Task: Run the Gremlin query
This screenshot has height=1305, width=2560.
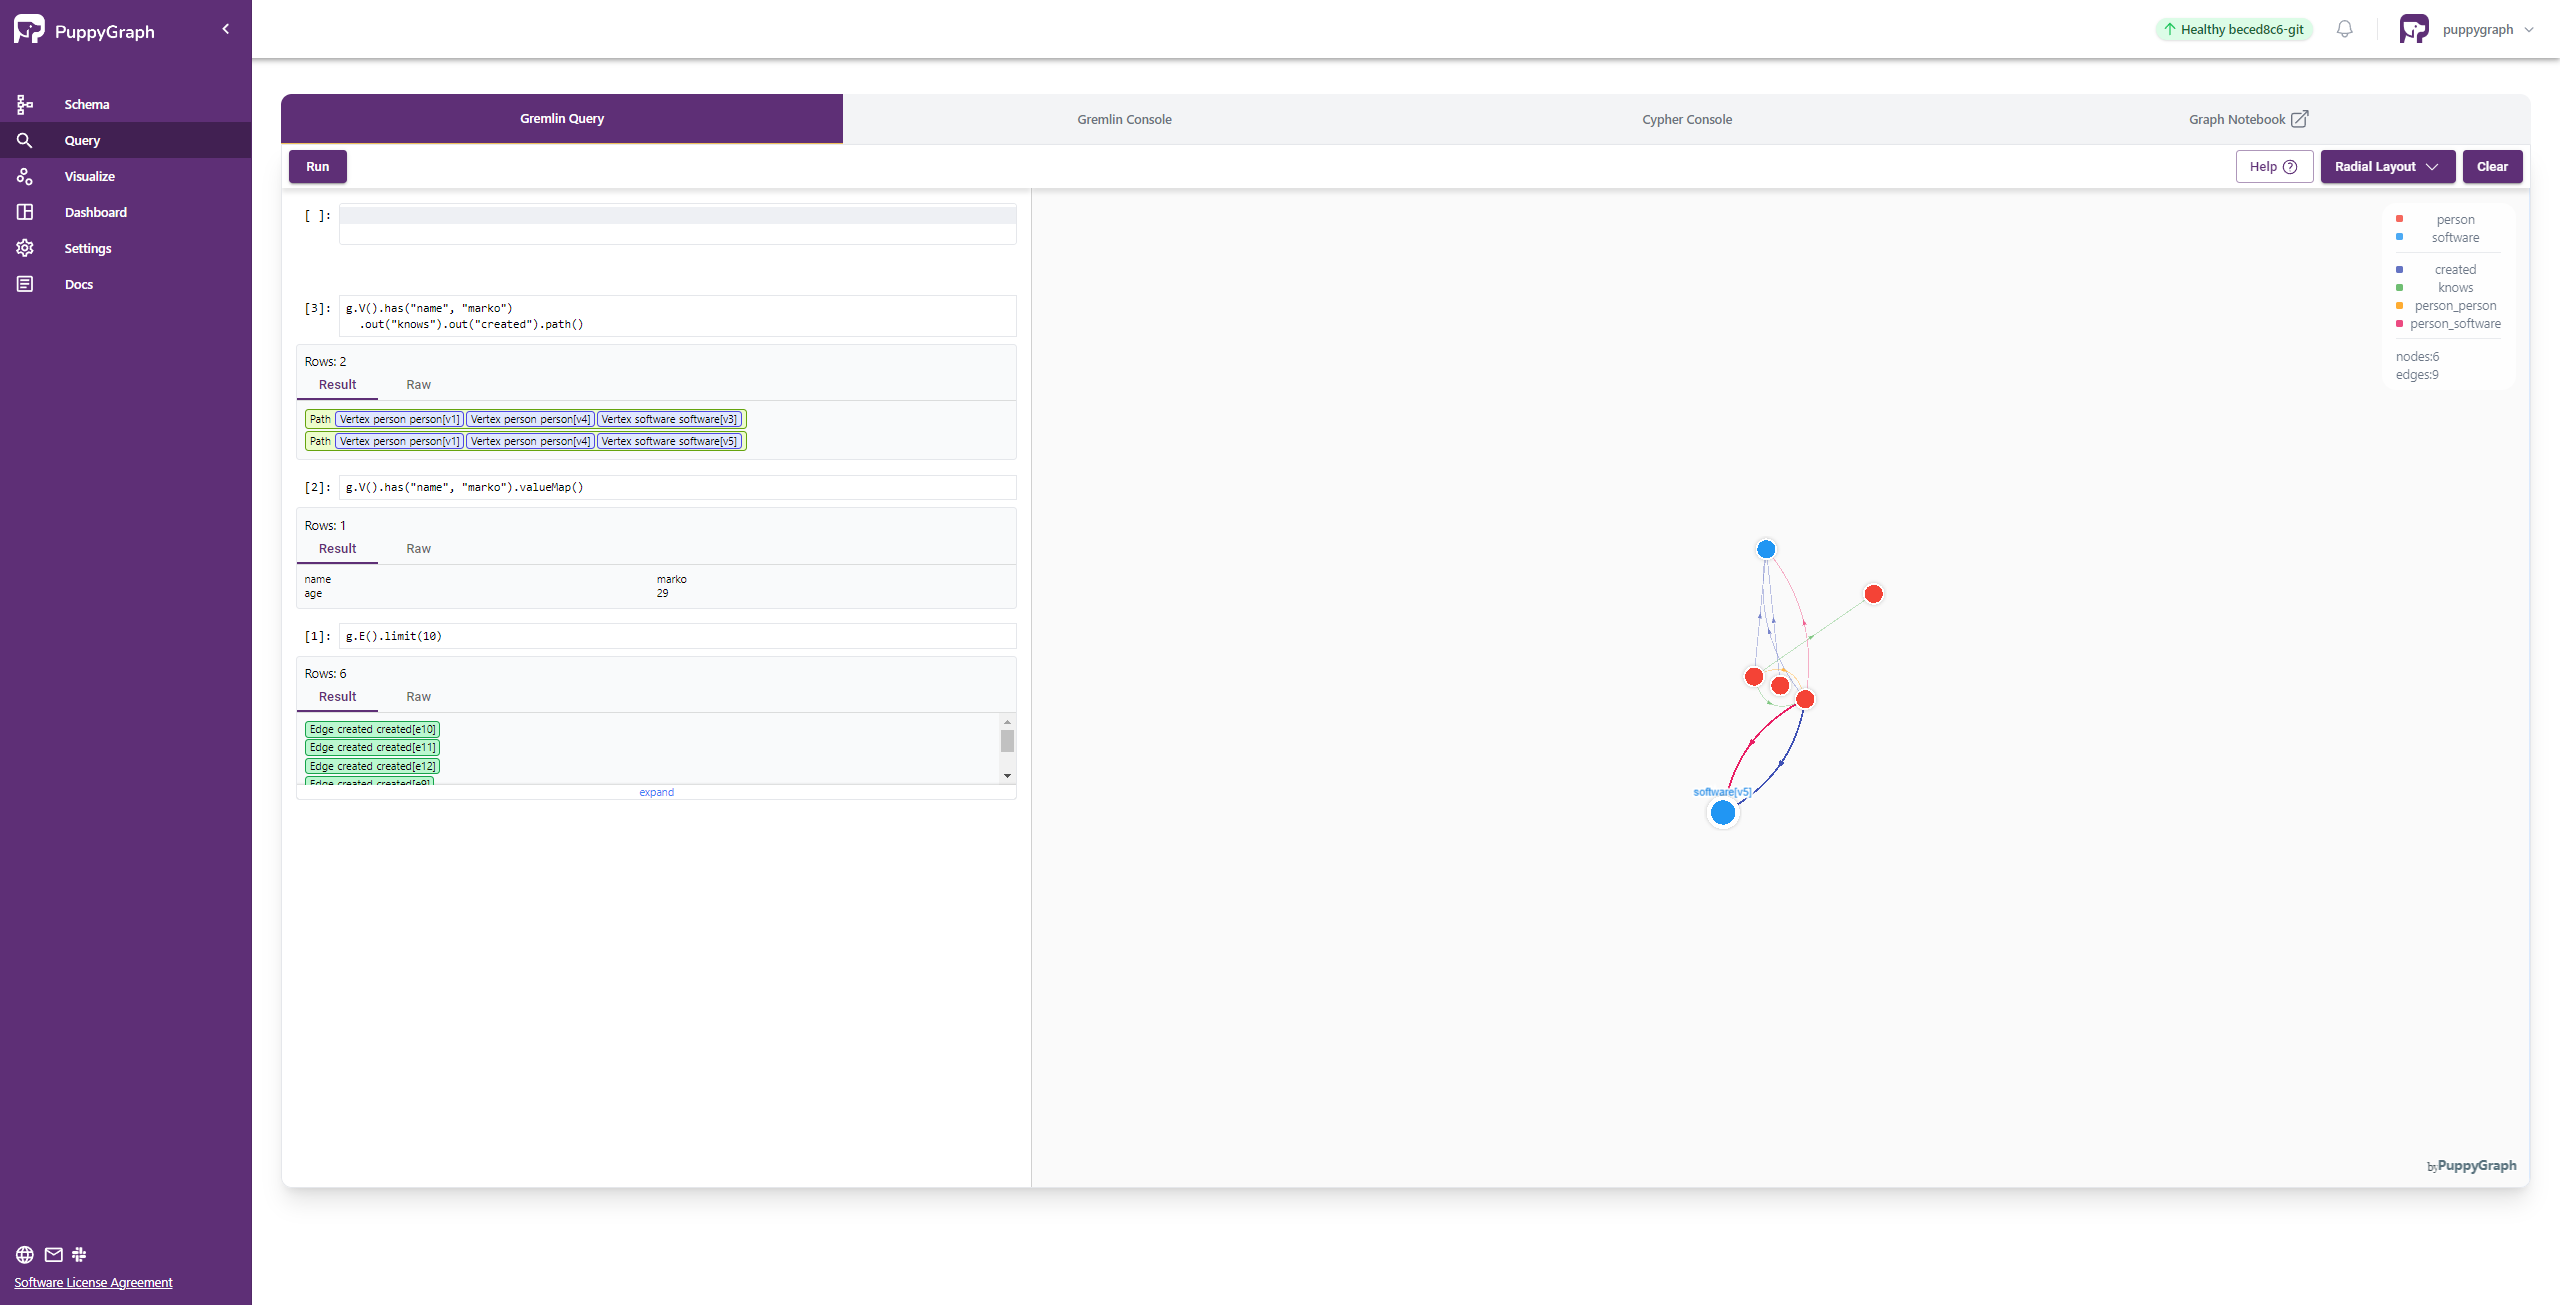Action: (x=318, y=166)
